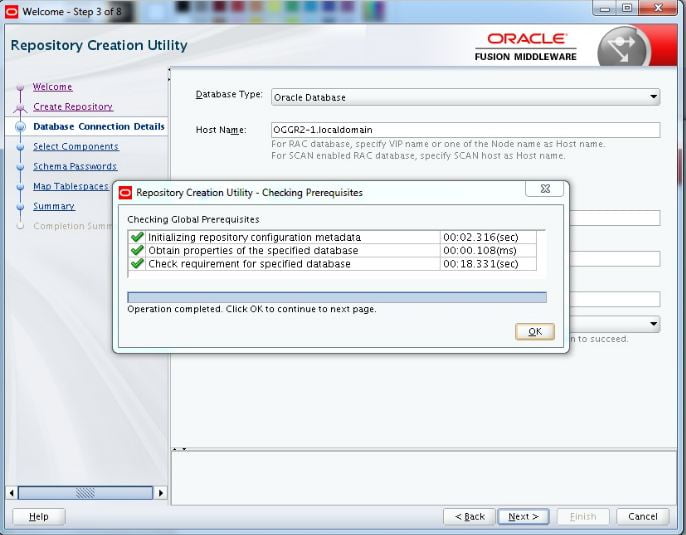This screenshot has width=686, height=535.
Task: Close the main Repository Creation Utility window
Action: [x=658, y=8]
